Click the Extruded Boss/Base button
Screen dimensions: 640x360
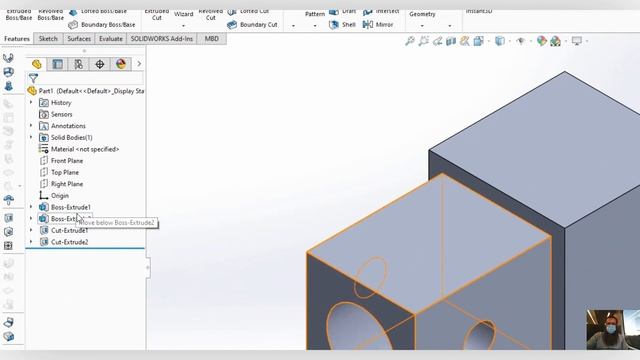coord(19,15)
